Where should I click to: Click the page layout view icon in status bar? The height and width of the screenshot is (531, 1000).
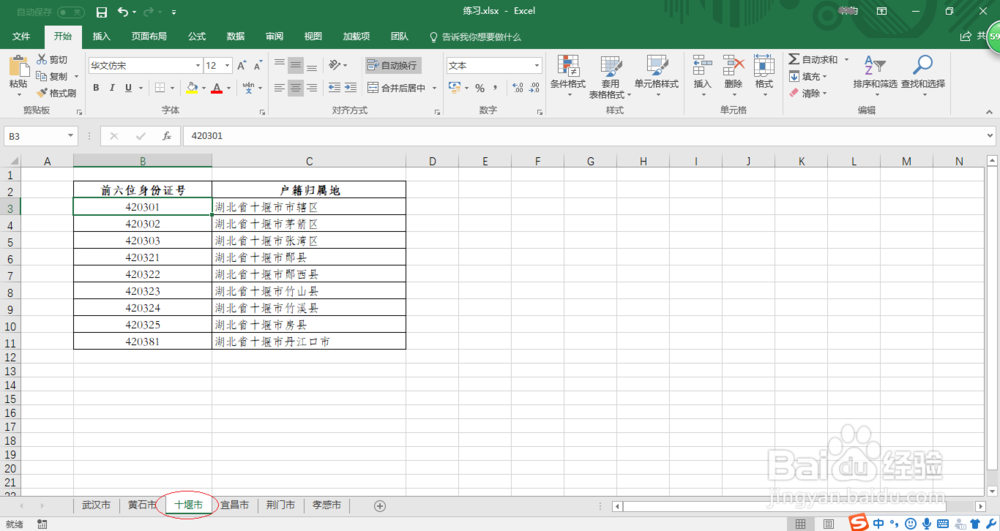828,524
